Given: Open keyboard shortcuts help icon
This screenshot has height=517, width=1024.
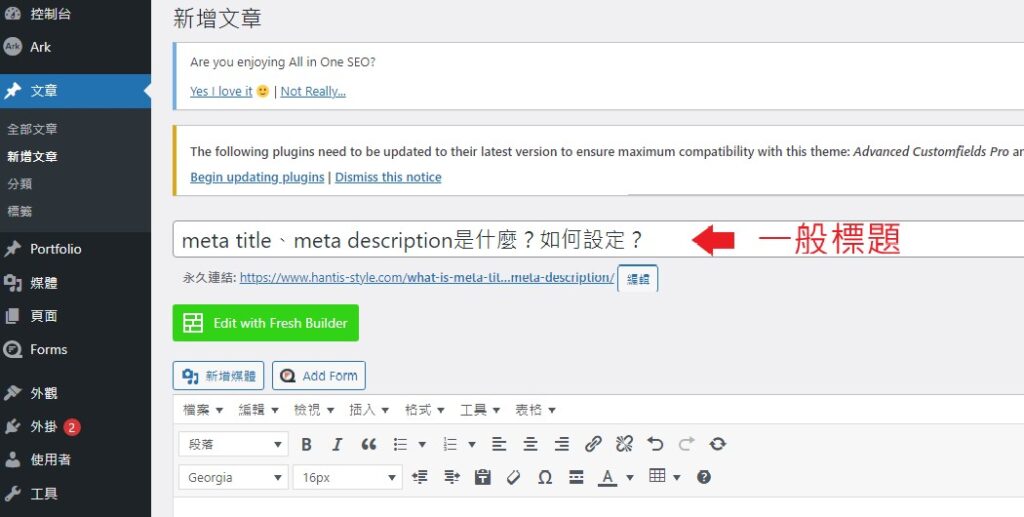Looking at the screenshot, I should point(703,477).
